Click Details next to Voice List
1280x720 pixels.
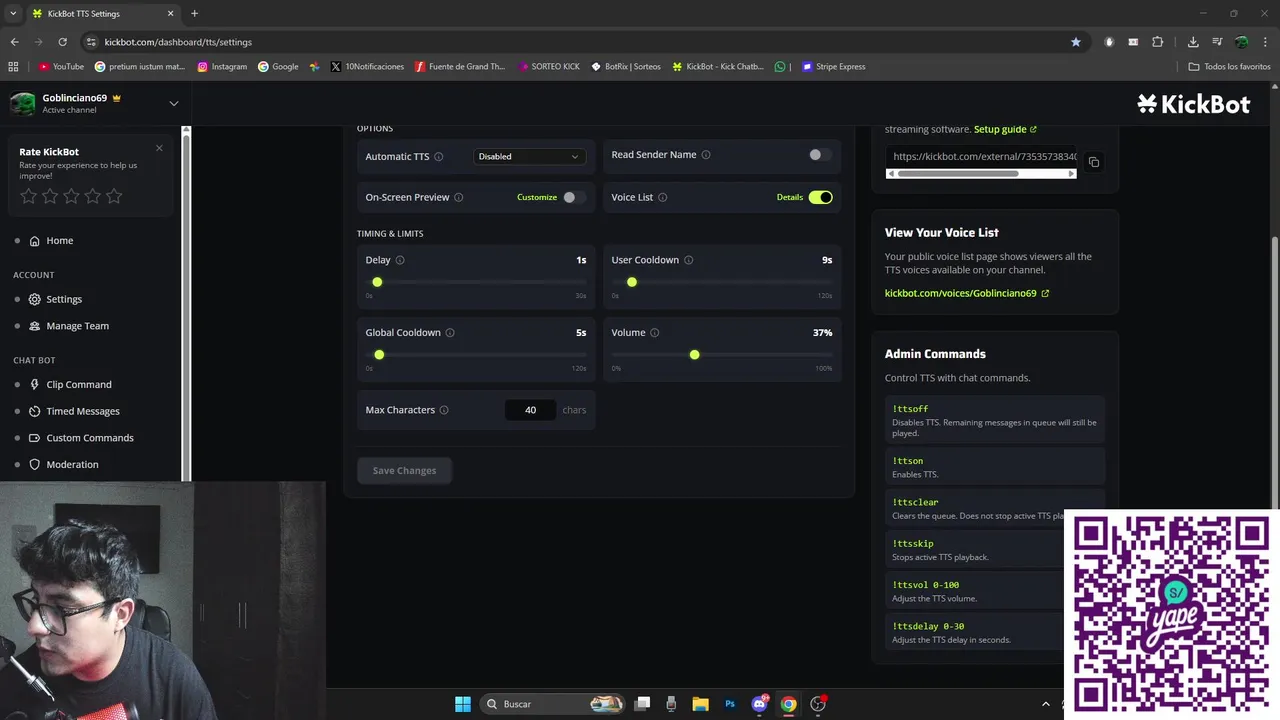(x=790, y=197)
